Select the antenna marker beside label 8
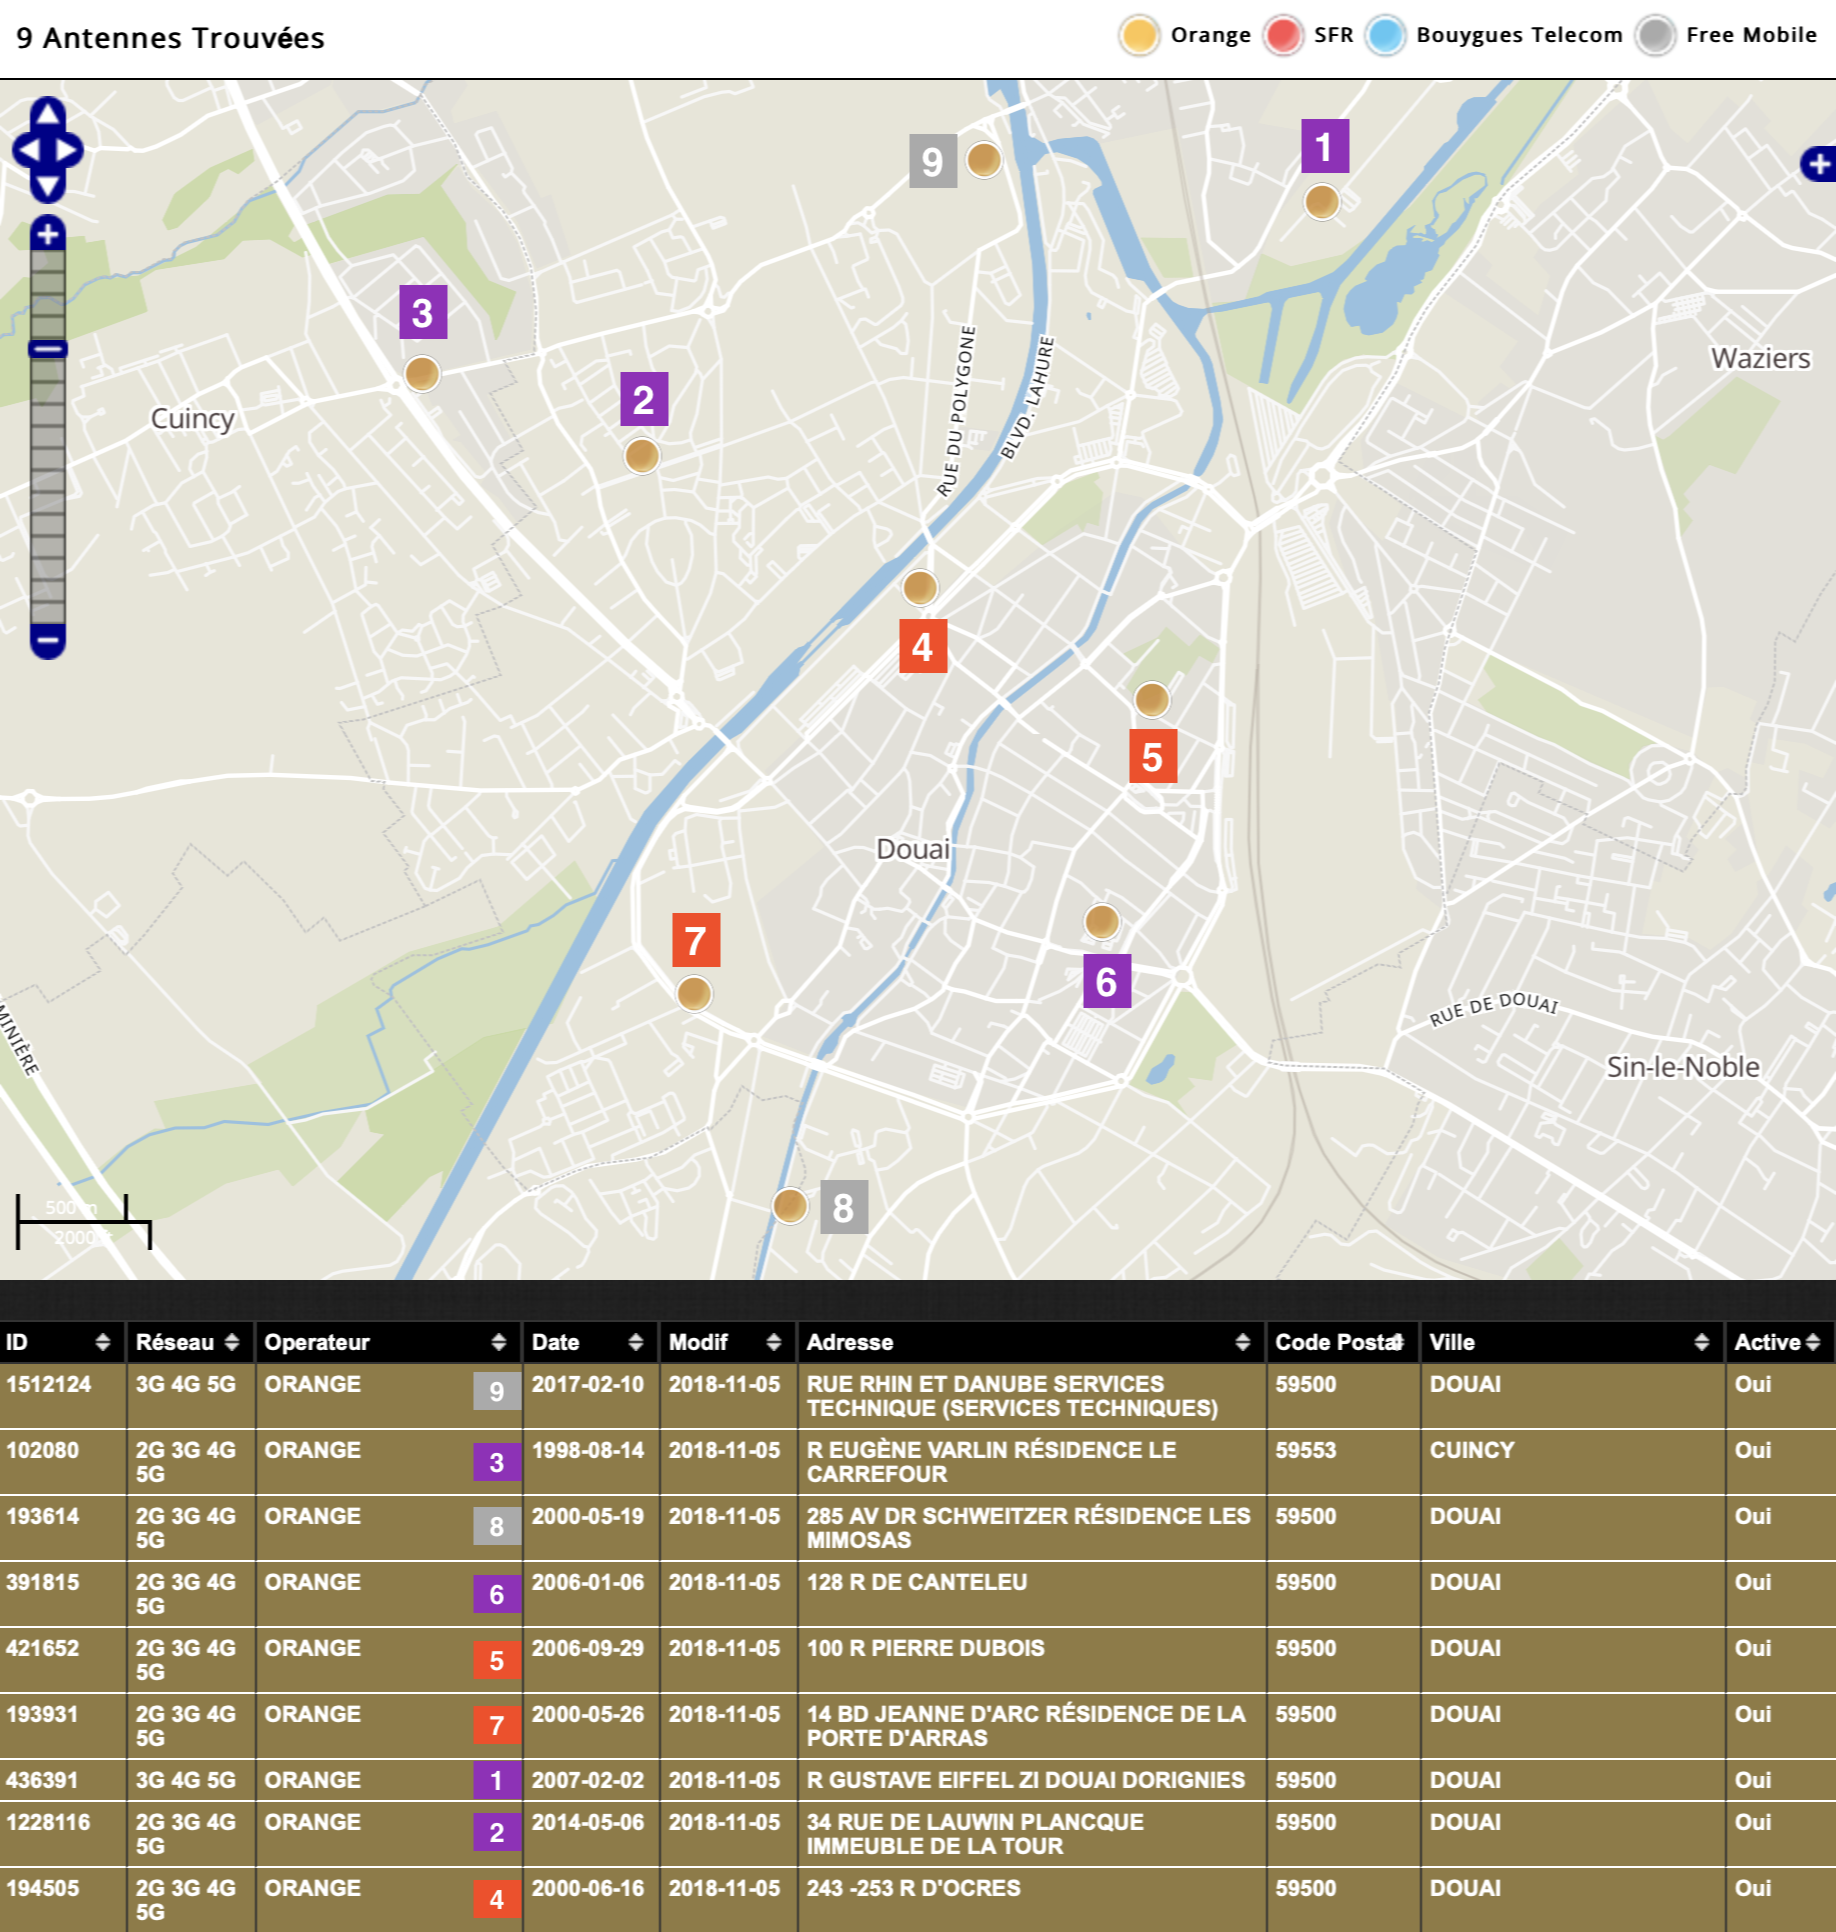1836x1932 pixels. tap(790, 1205)
